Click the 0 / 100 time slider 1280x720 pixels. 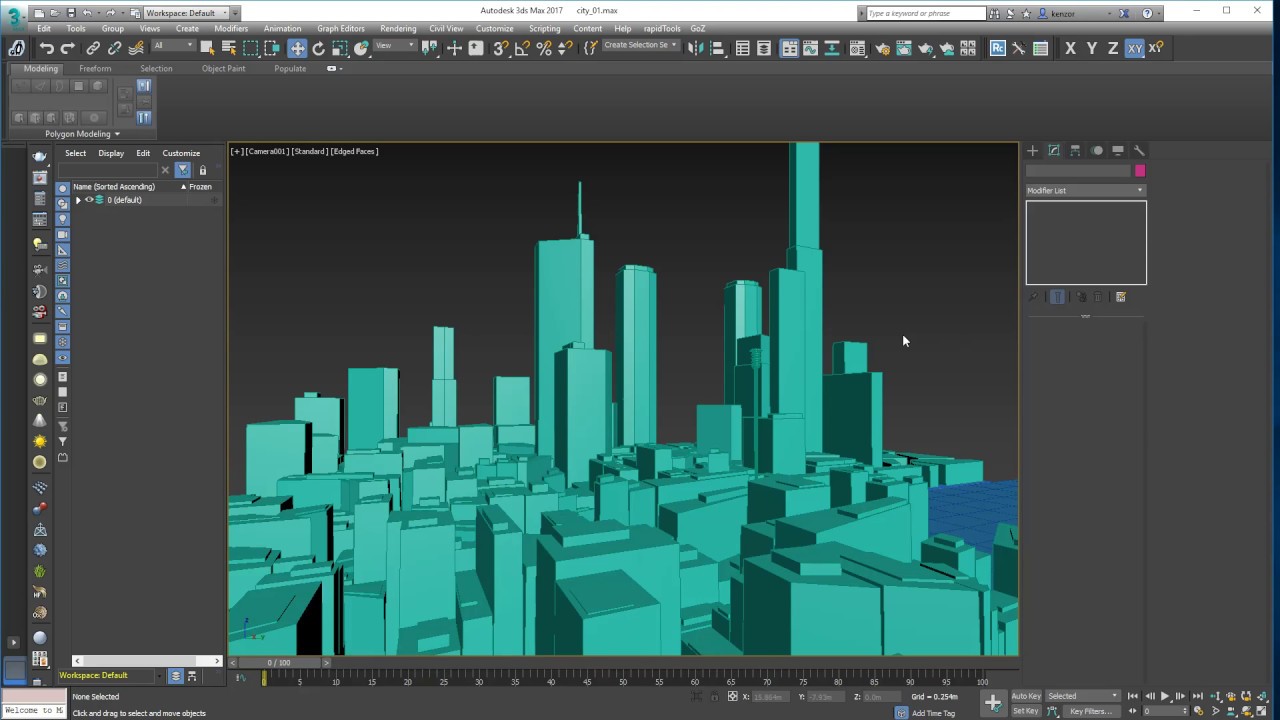coord(279,662)
